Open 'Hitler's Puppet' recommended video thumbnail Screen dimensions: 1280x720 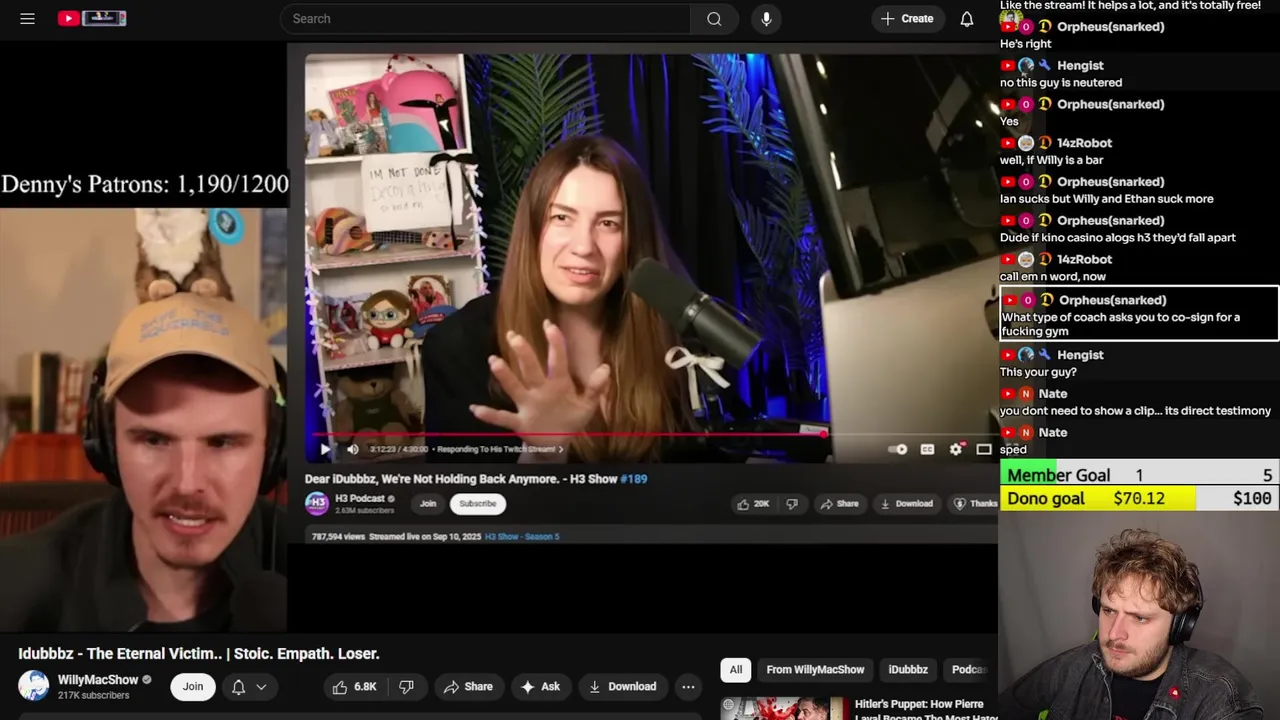pyautogui.click(x=783, y=708)
